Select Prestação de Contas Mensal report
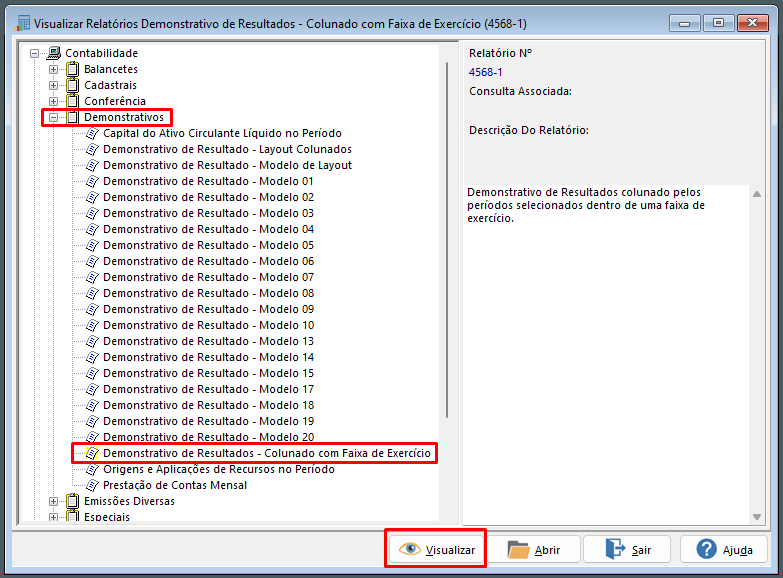This screenshot has height=578, width=783. [175, 485]
